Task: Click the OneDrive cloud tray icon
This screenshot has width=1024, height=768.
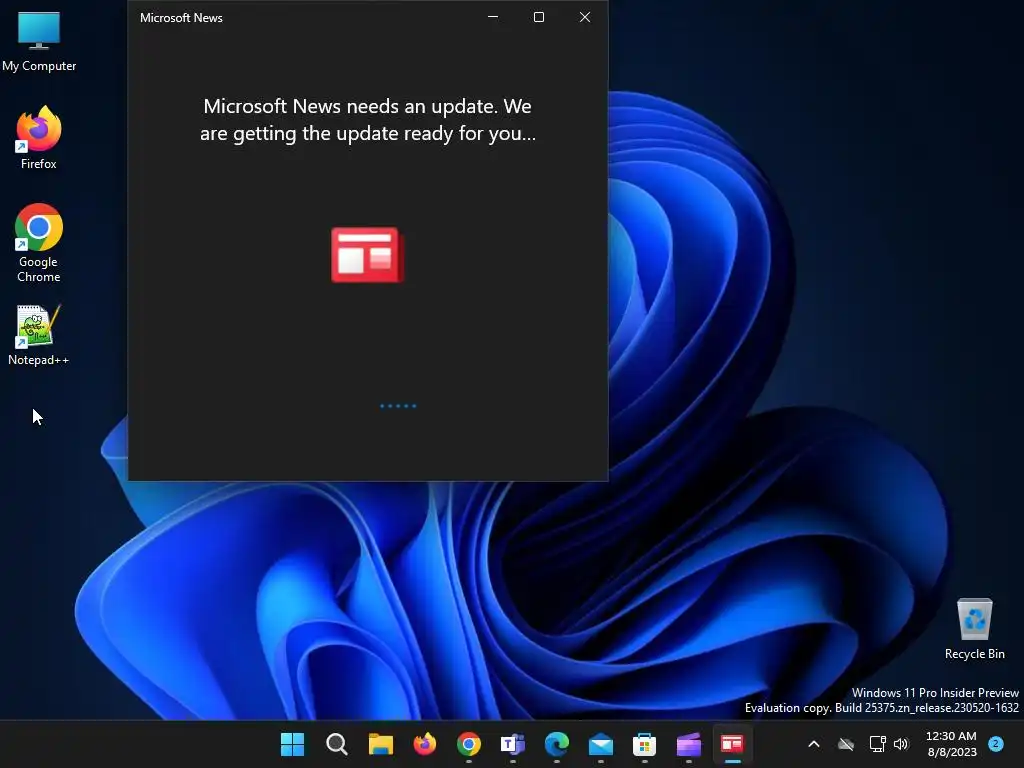Action: click(x=846, y=744)
